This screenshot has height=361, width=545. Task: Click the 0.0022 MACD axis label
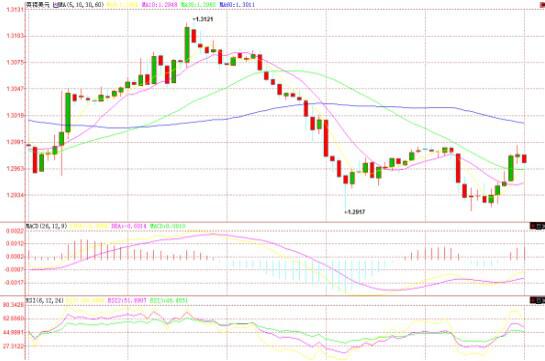pyautogui.click(x=16, y=231)
